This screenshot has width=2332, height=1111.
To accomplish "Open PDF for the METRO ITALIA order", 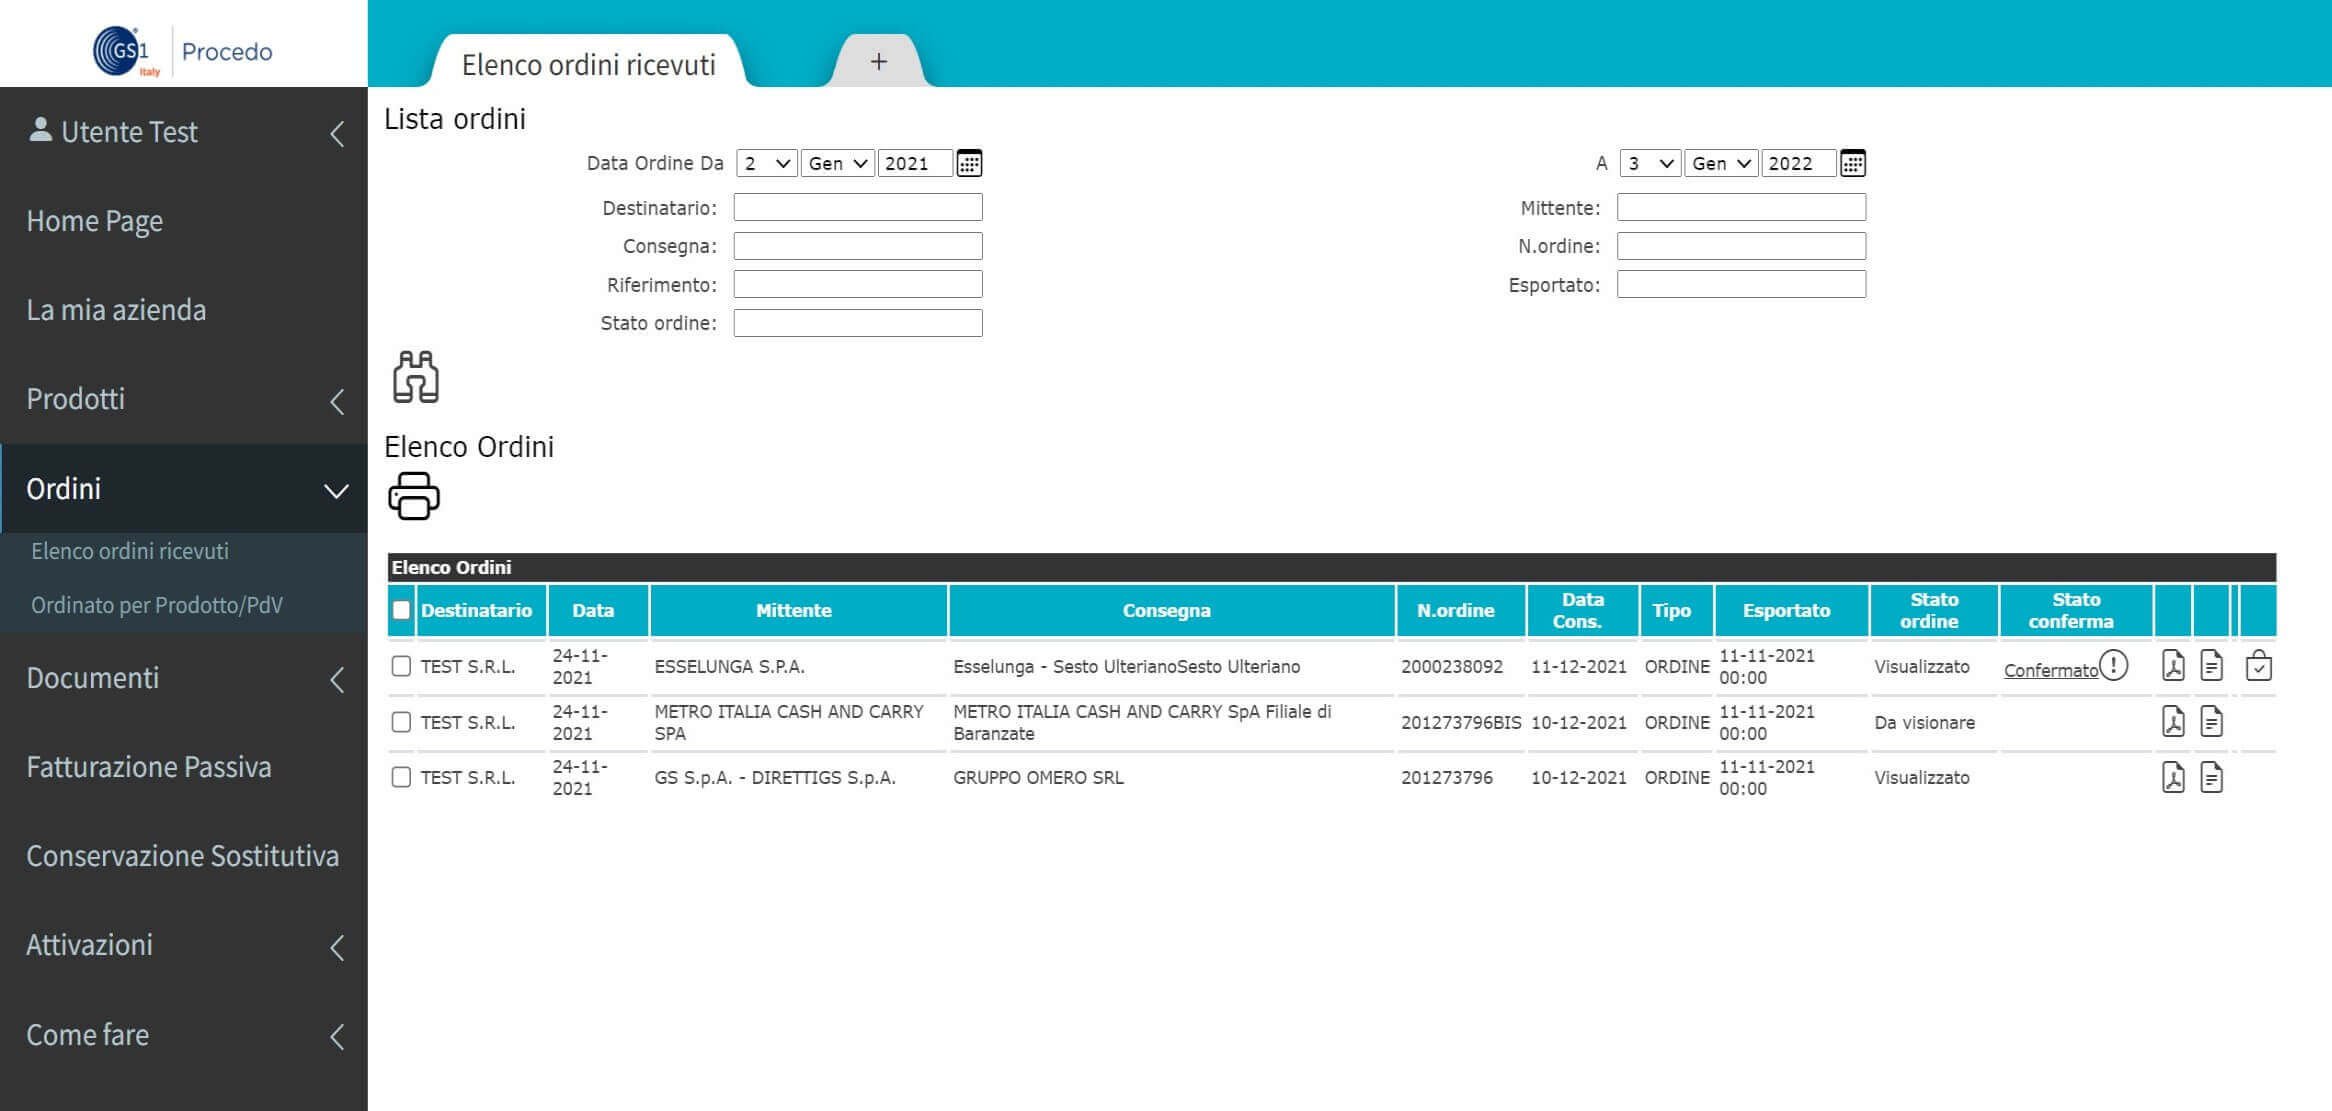I will pos(2173,722).
